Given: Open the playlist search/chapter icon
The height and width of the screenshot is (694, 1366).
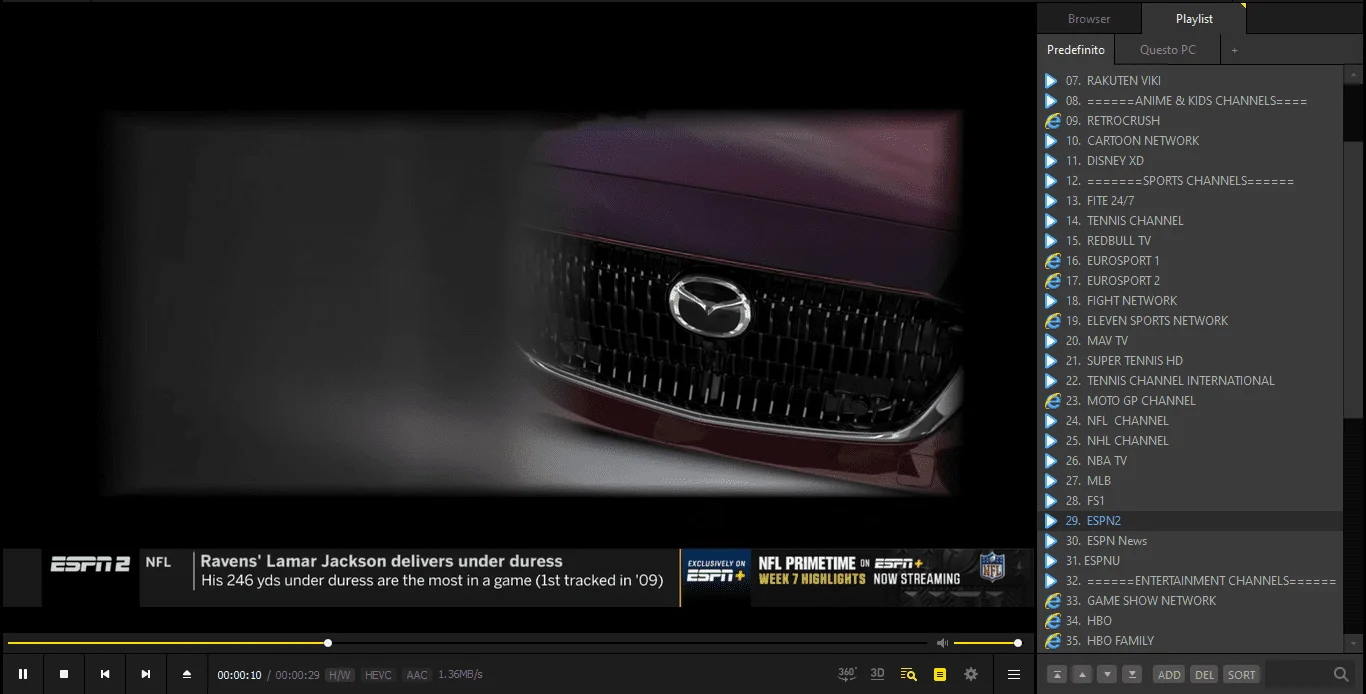Looking at the screenshot, I should coord(908,674).
